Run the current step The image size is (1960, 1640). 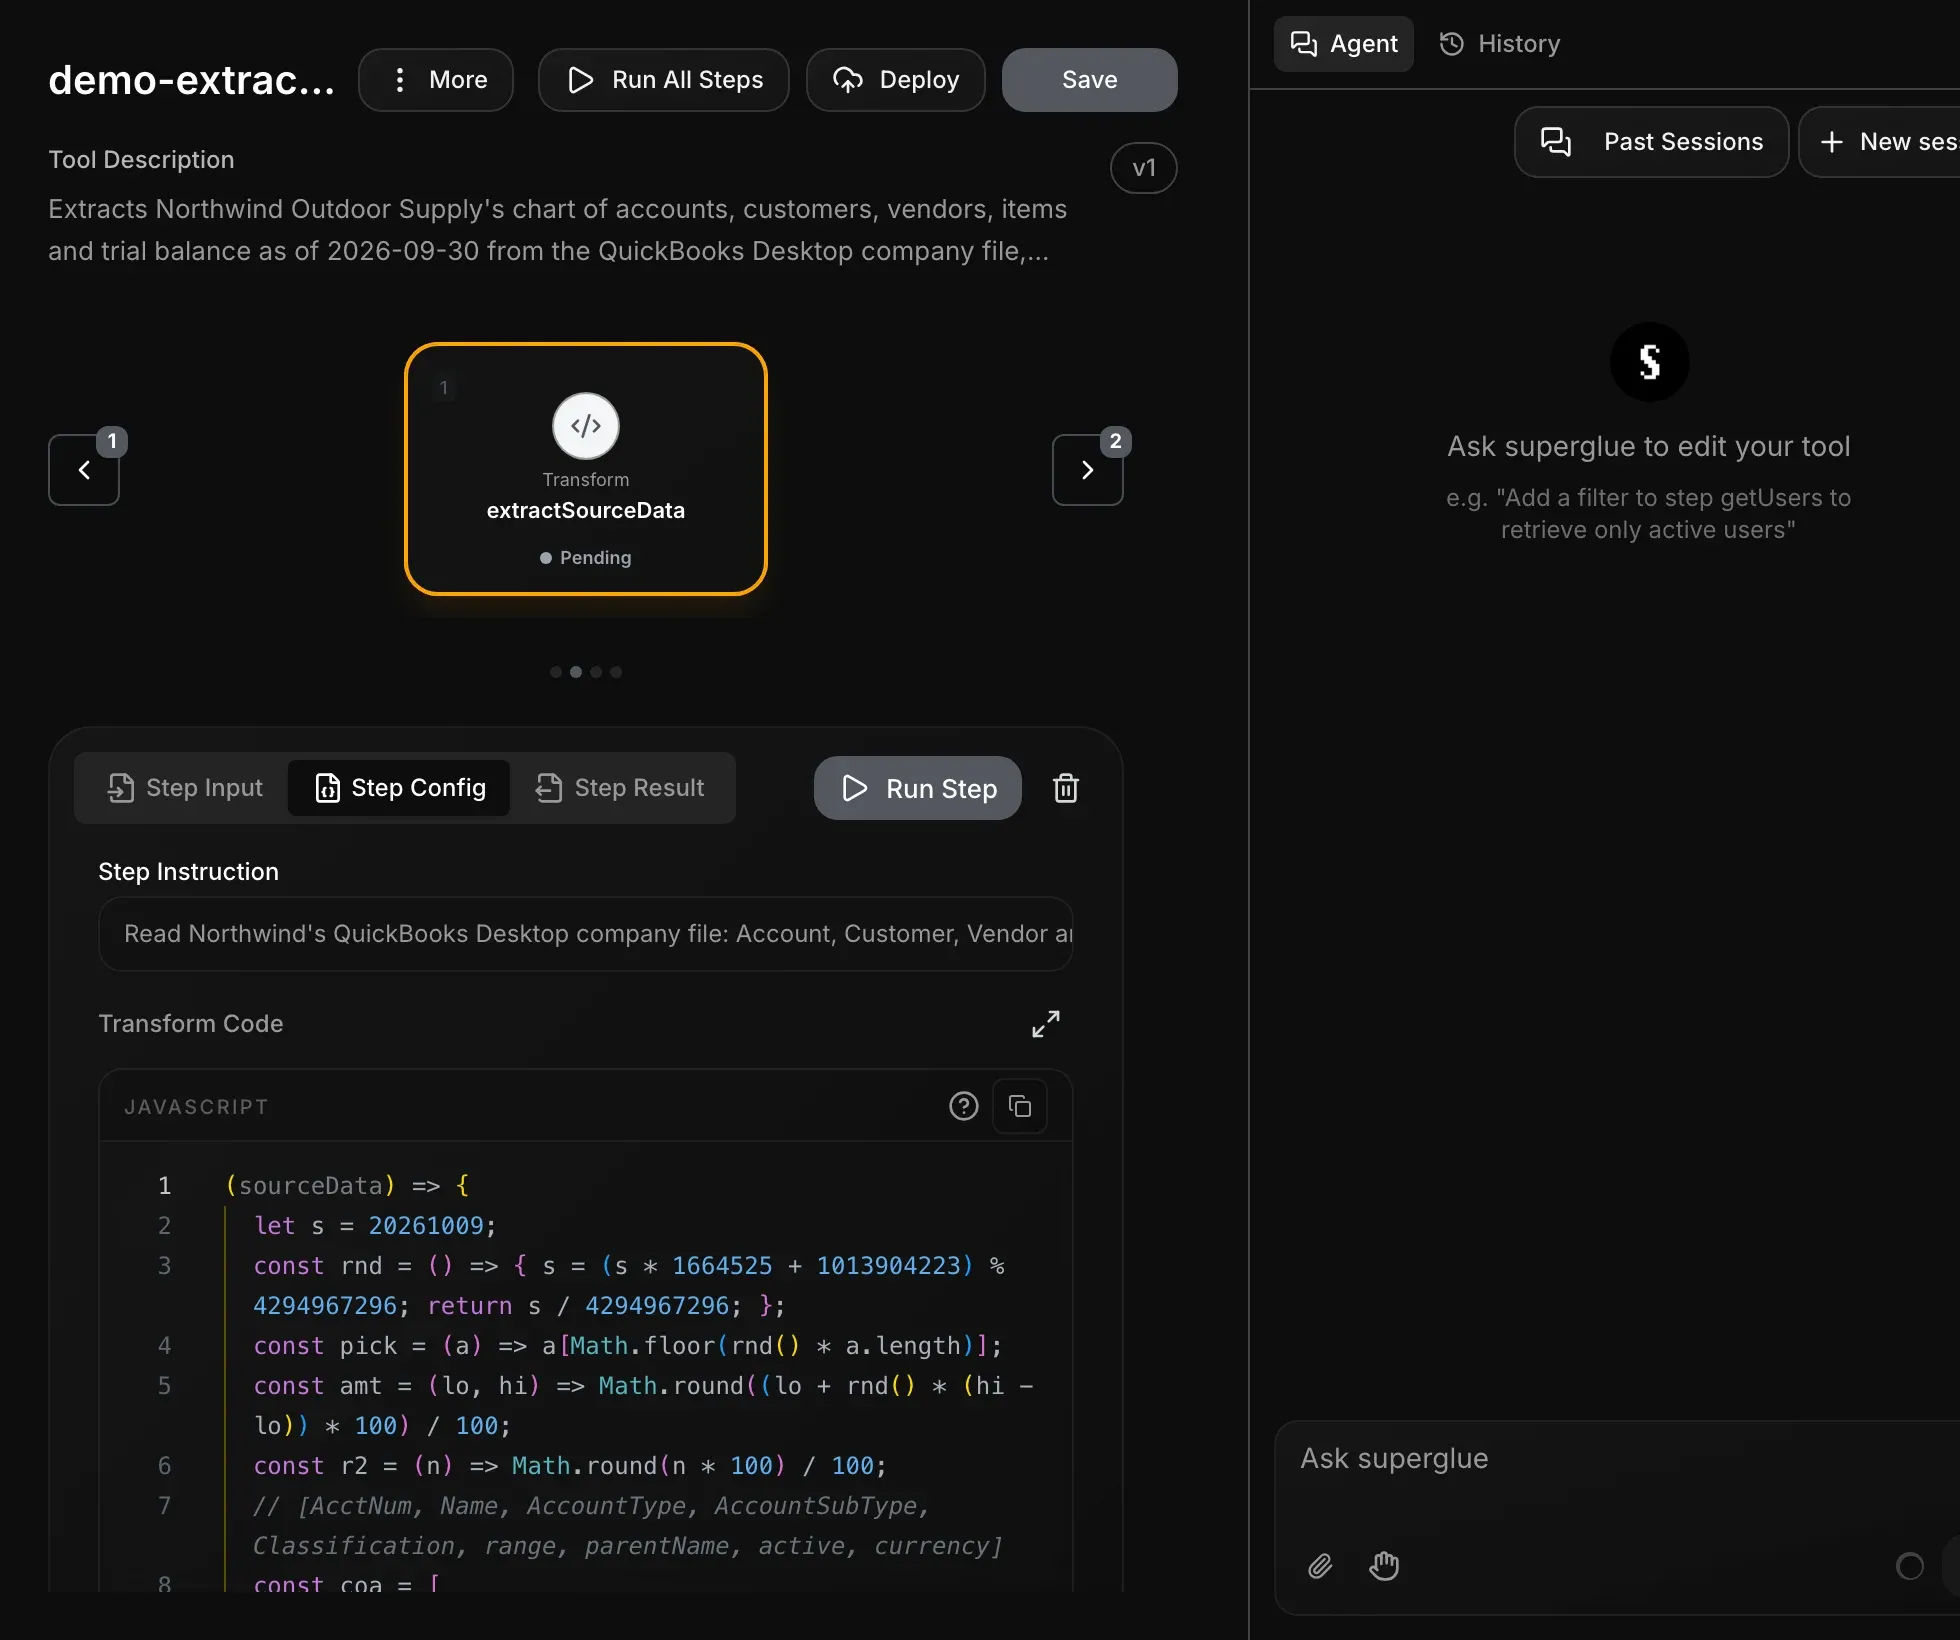pos(918,788)
